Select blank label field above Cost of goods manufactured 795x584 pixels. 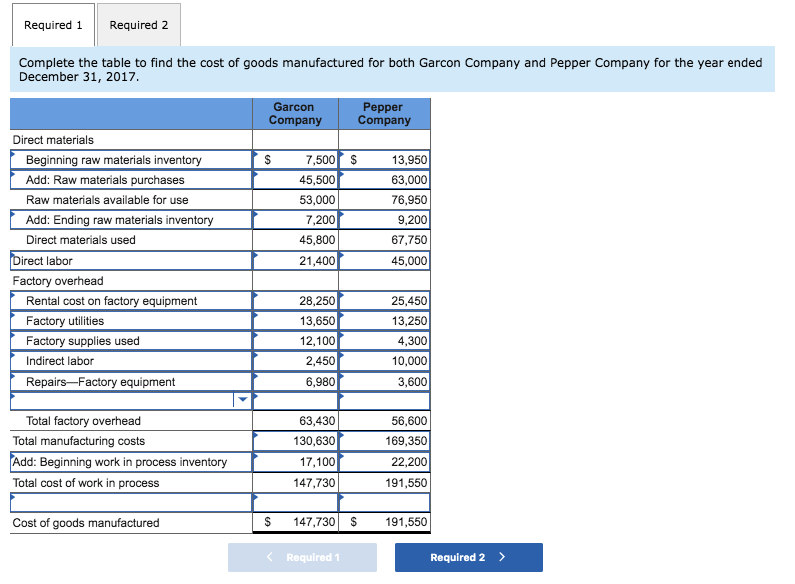[x=131, y=502]
